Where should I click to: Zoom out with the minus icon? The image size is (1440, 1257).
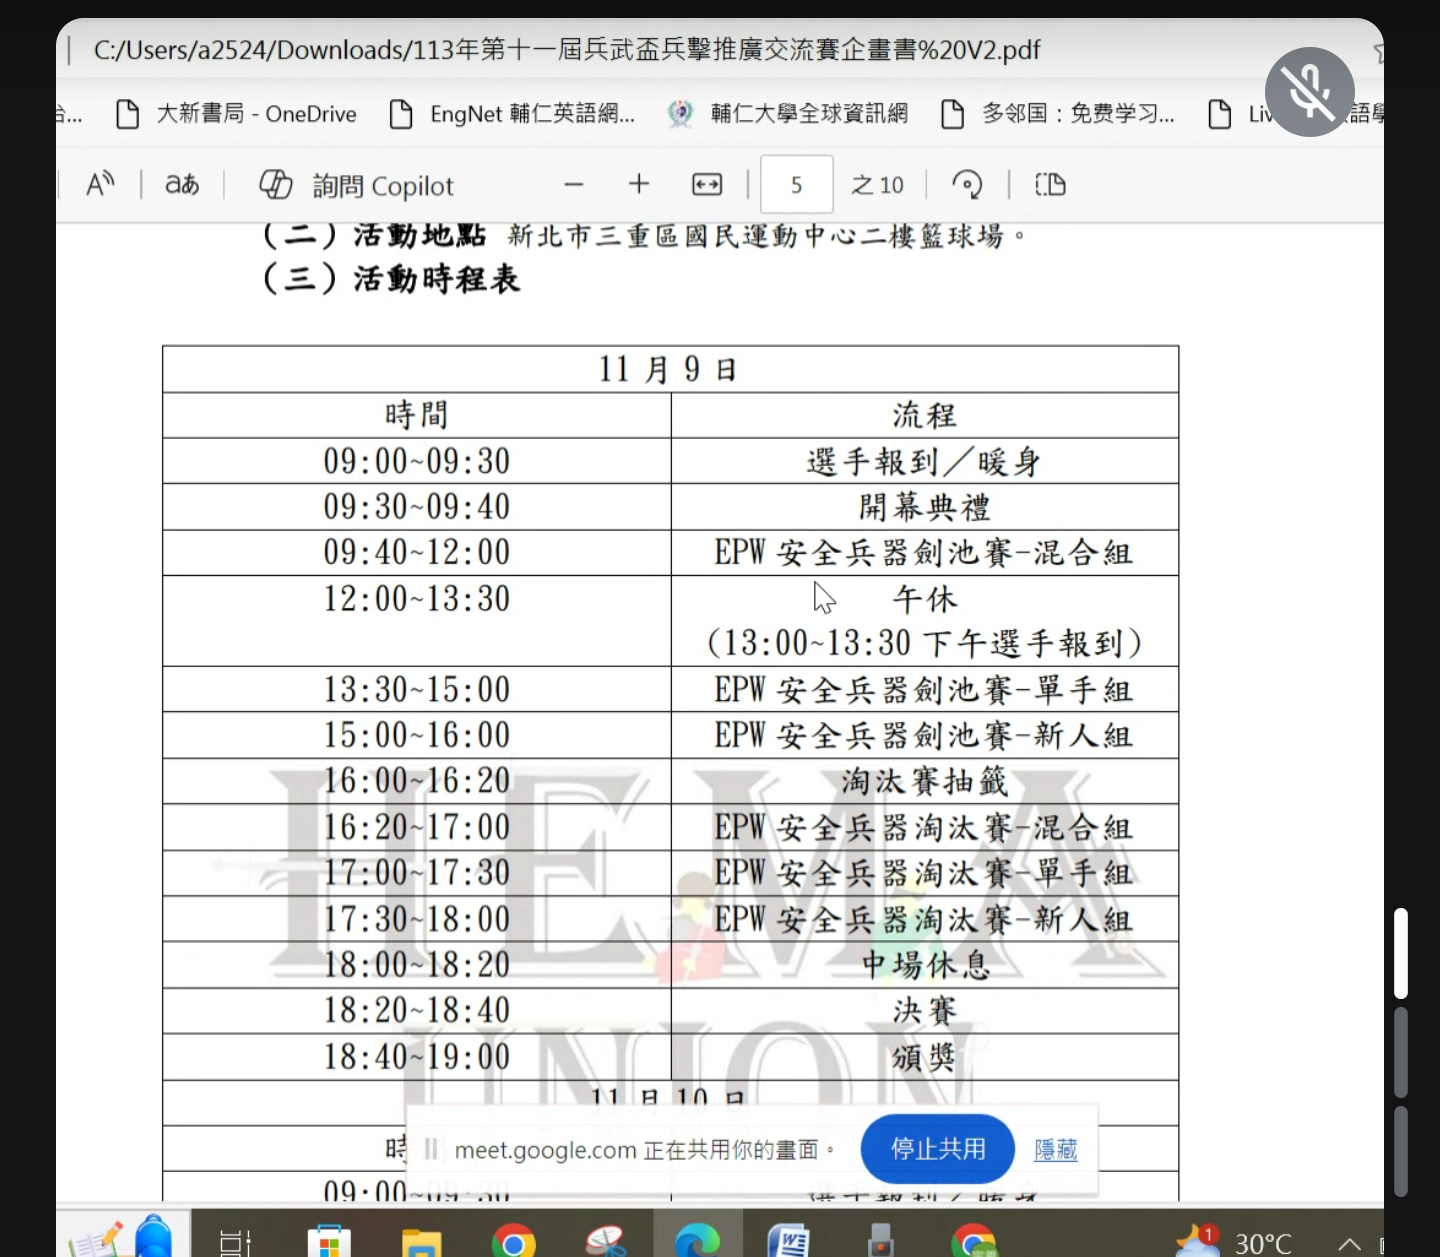(x=573, y=185)
